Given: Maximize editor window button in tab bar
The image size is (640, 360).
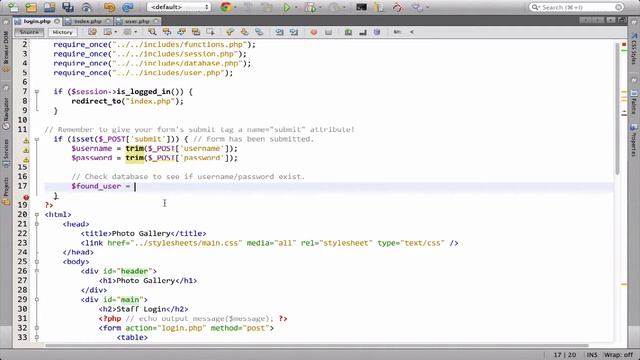Looking at the screenshot, I should (622, 20).
